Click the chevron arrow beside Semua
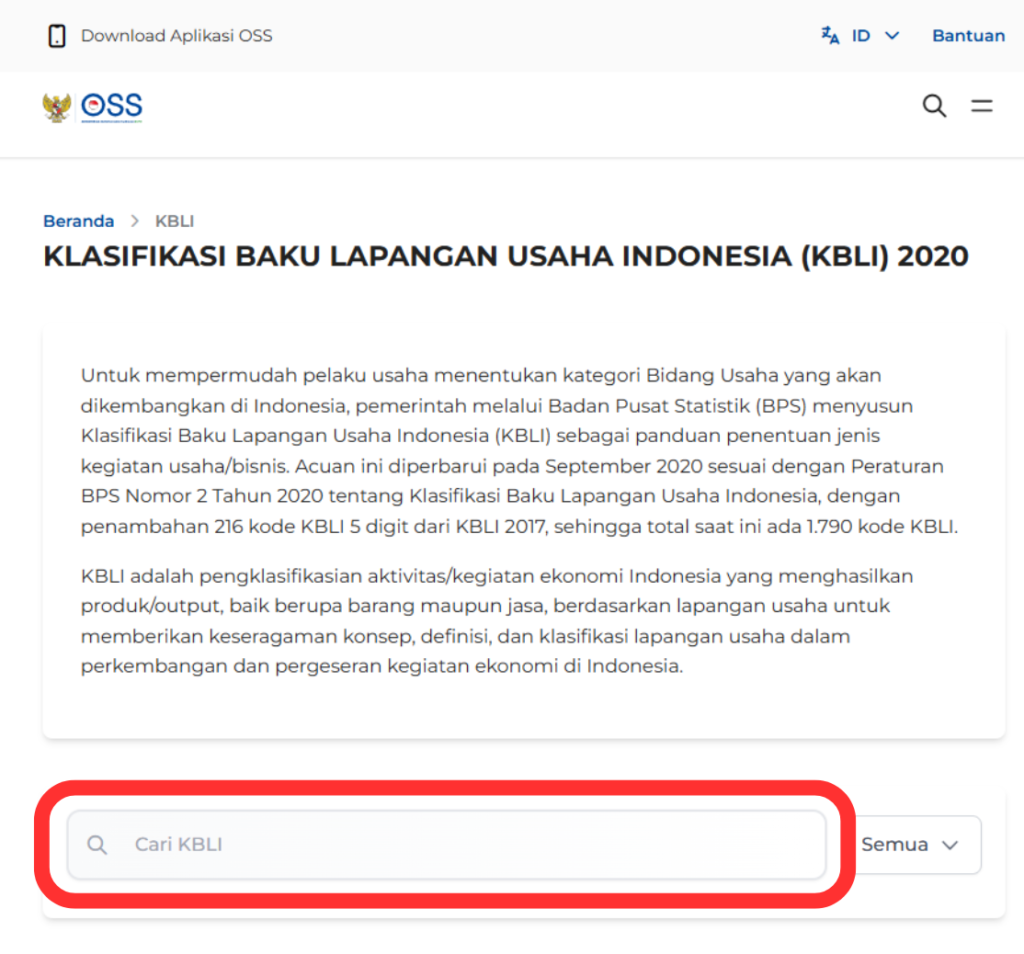1024x954 pixels. click(x=950, y=845)
